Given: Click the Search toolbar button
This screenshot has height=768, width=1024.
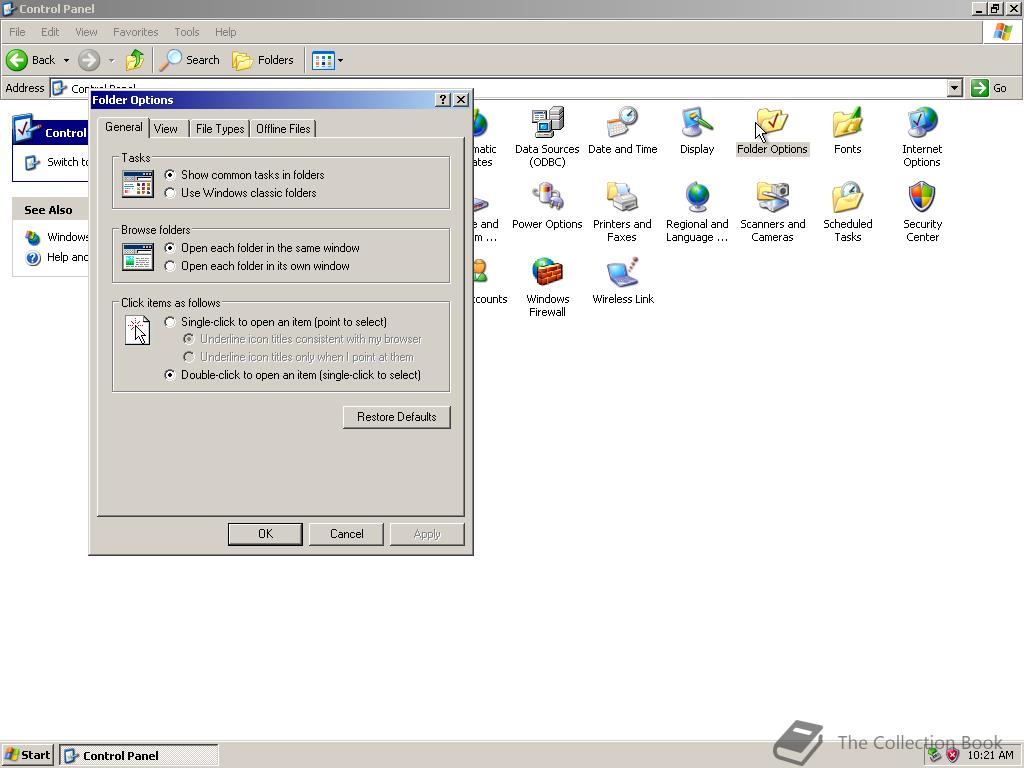Looking at the screenshot, I should 189,60.
